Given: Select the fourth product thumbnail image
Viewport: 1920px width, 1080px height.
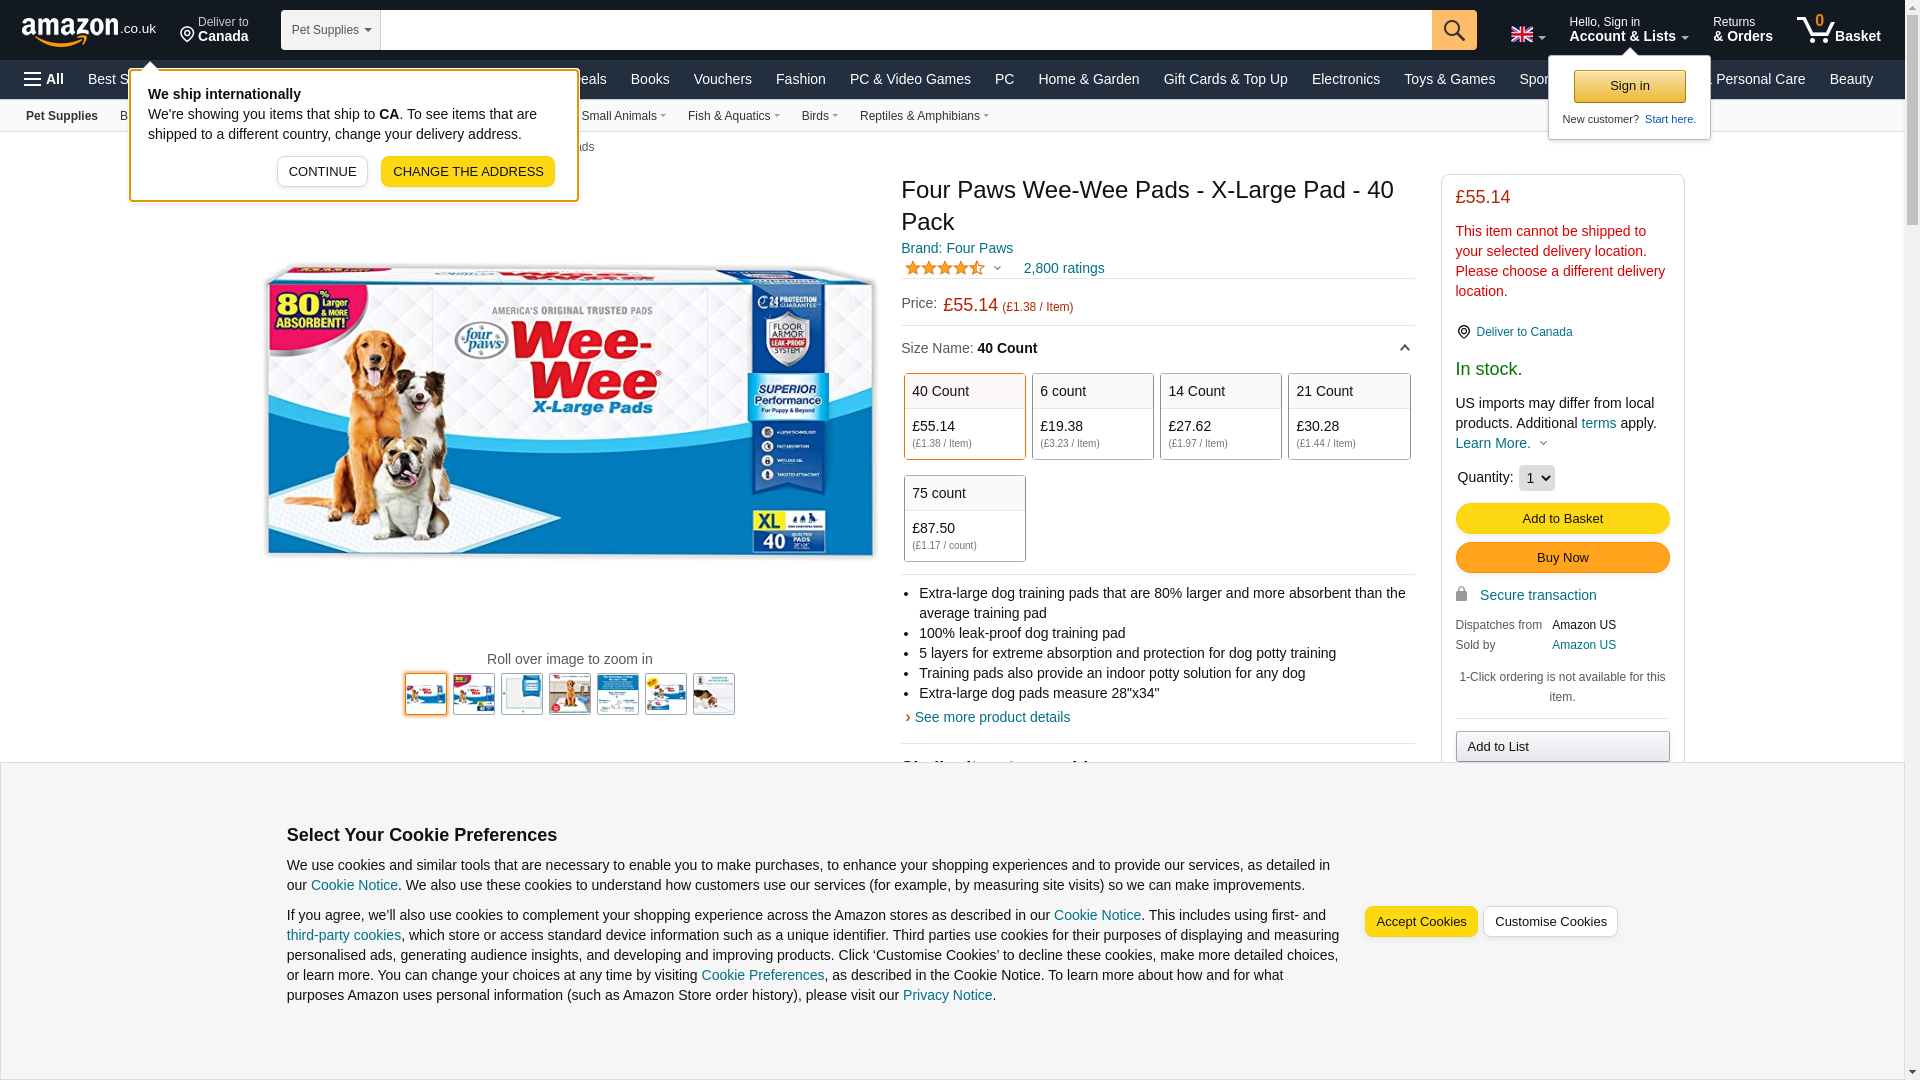Looking at the screenshot, I should (x=570, y=694).
